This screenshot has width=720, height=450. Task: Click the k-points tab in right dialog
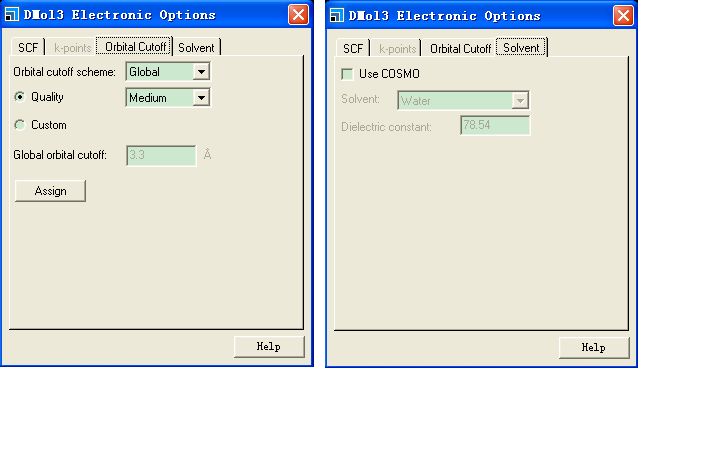(397, 49)
